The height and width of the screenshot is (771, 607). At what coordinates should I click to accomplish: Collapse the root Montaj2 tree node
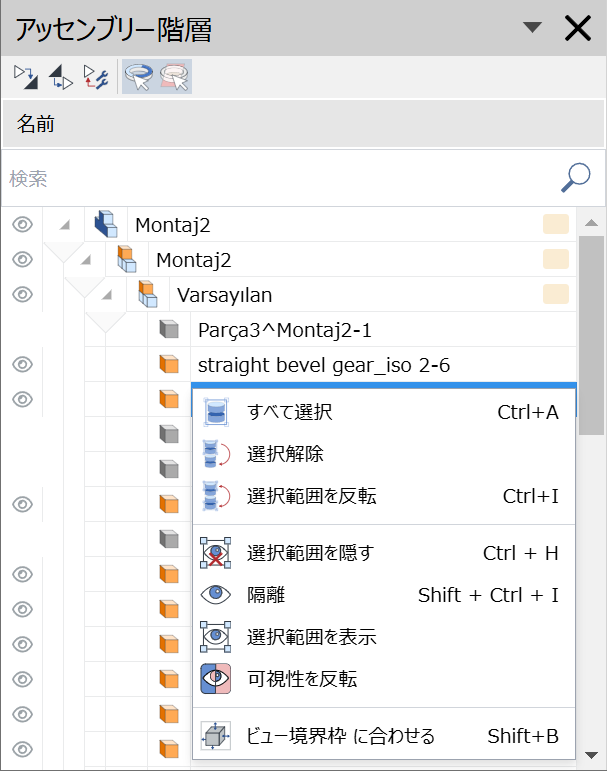64,225
